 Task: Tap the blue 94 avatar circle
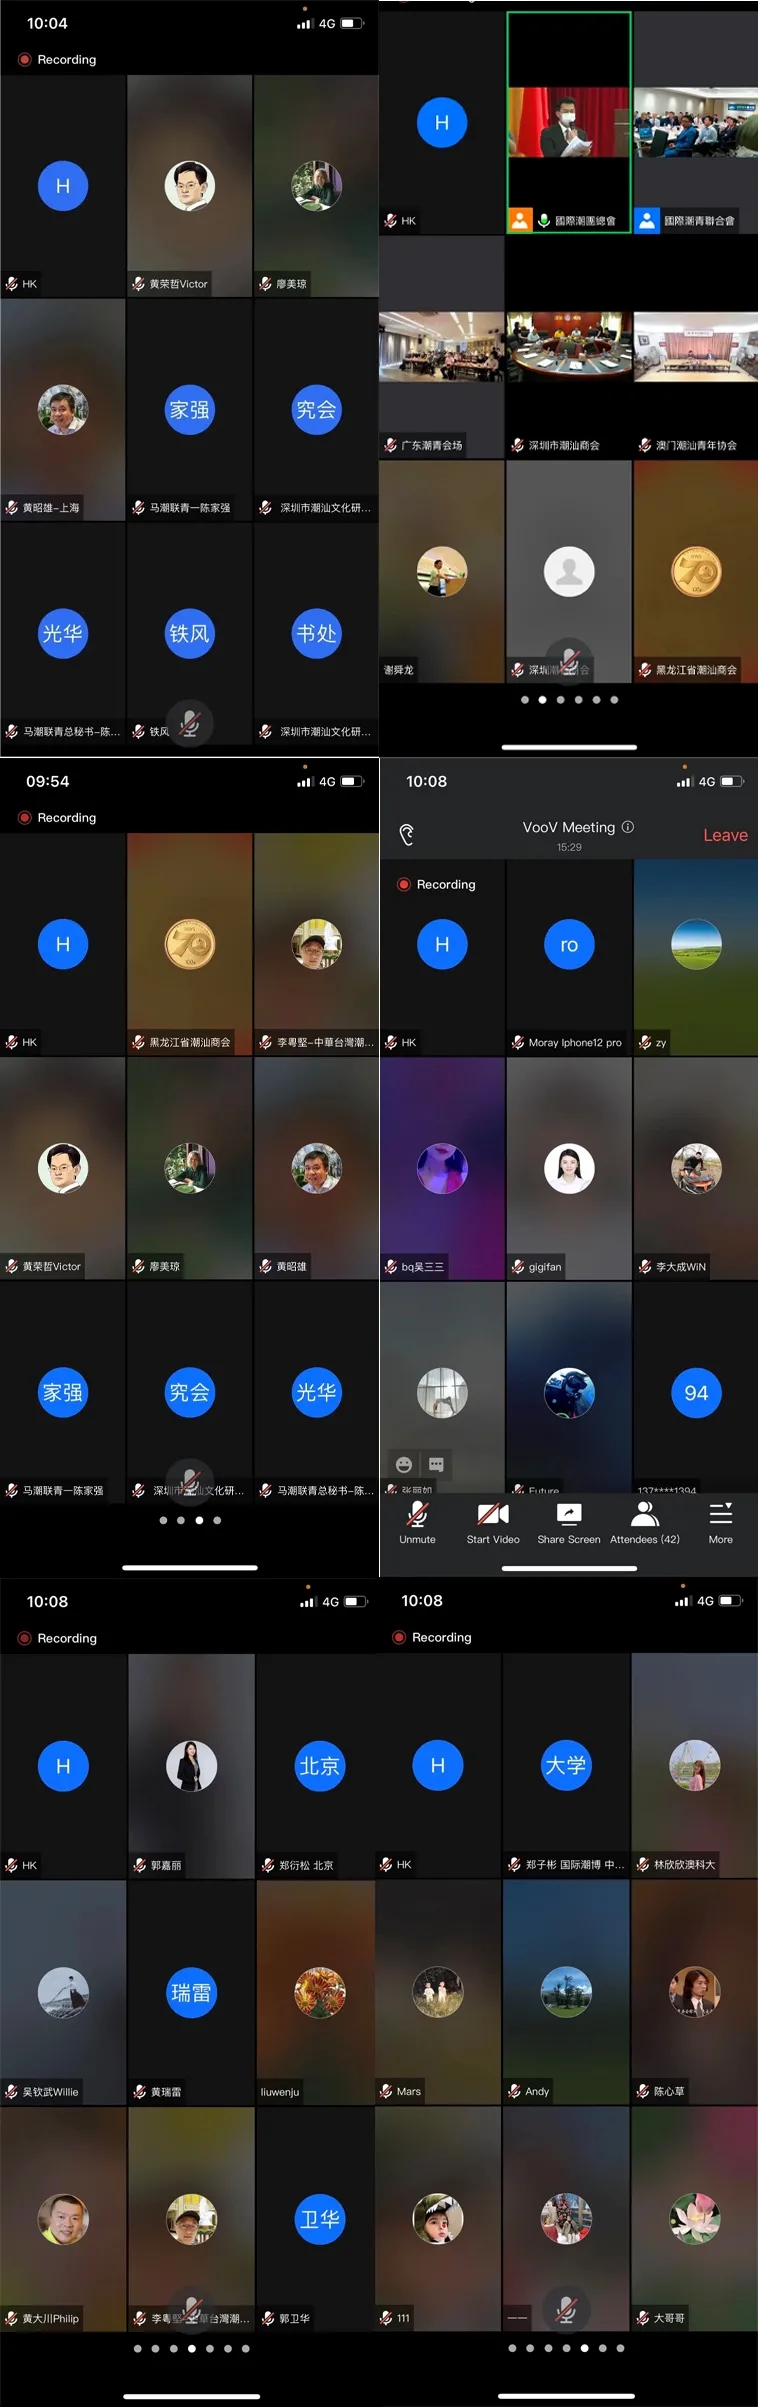pyautogui.click(x=696, y=1392)
